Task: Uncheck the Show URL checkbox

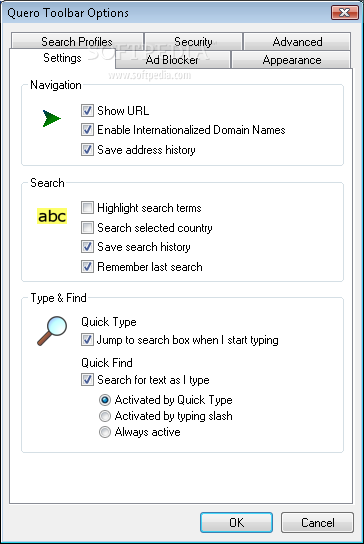Action: (x=87, y=111)
